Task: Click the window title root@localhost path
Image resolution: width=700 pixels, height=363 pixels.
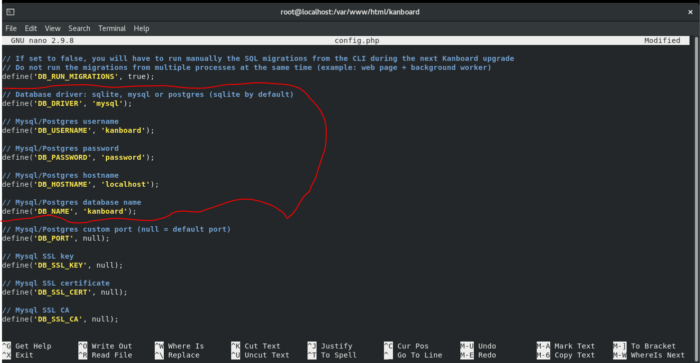Action: (350, 12)
